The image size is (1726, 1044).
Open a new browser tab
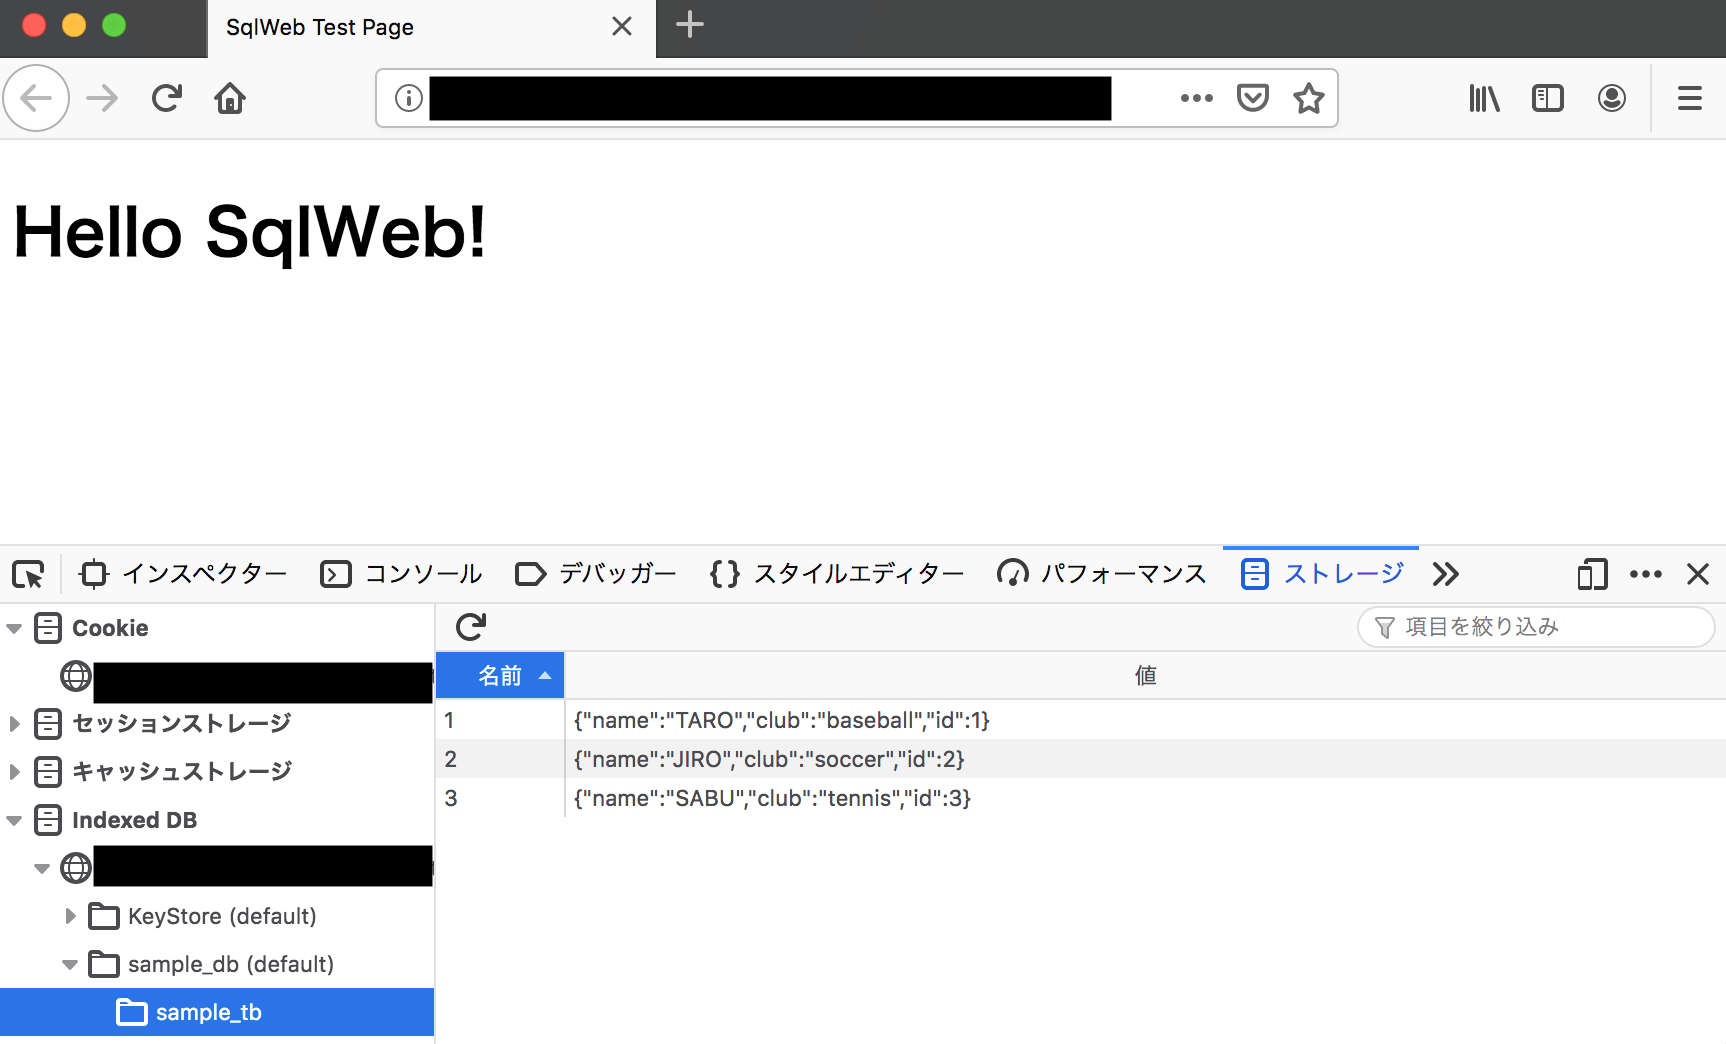(x=690, y=25)
